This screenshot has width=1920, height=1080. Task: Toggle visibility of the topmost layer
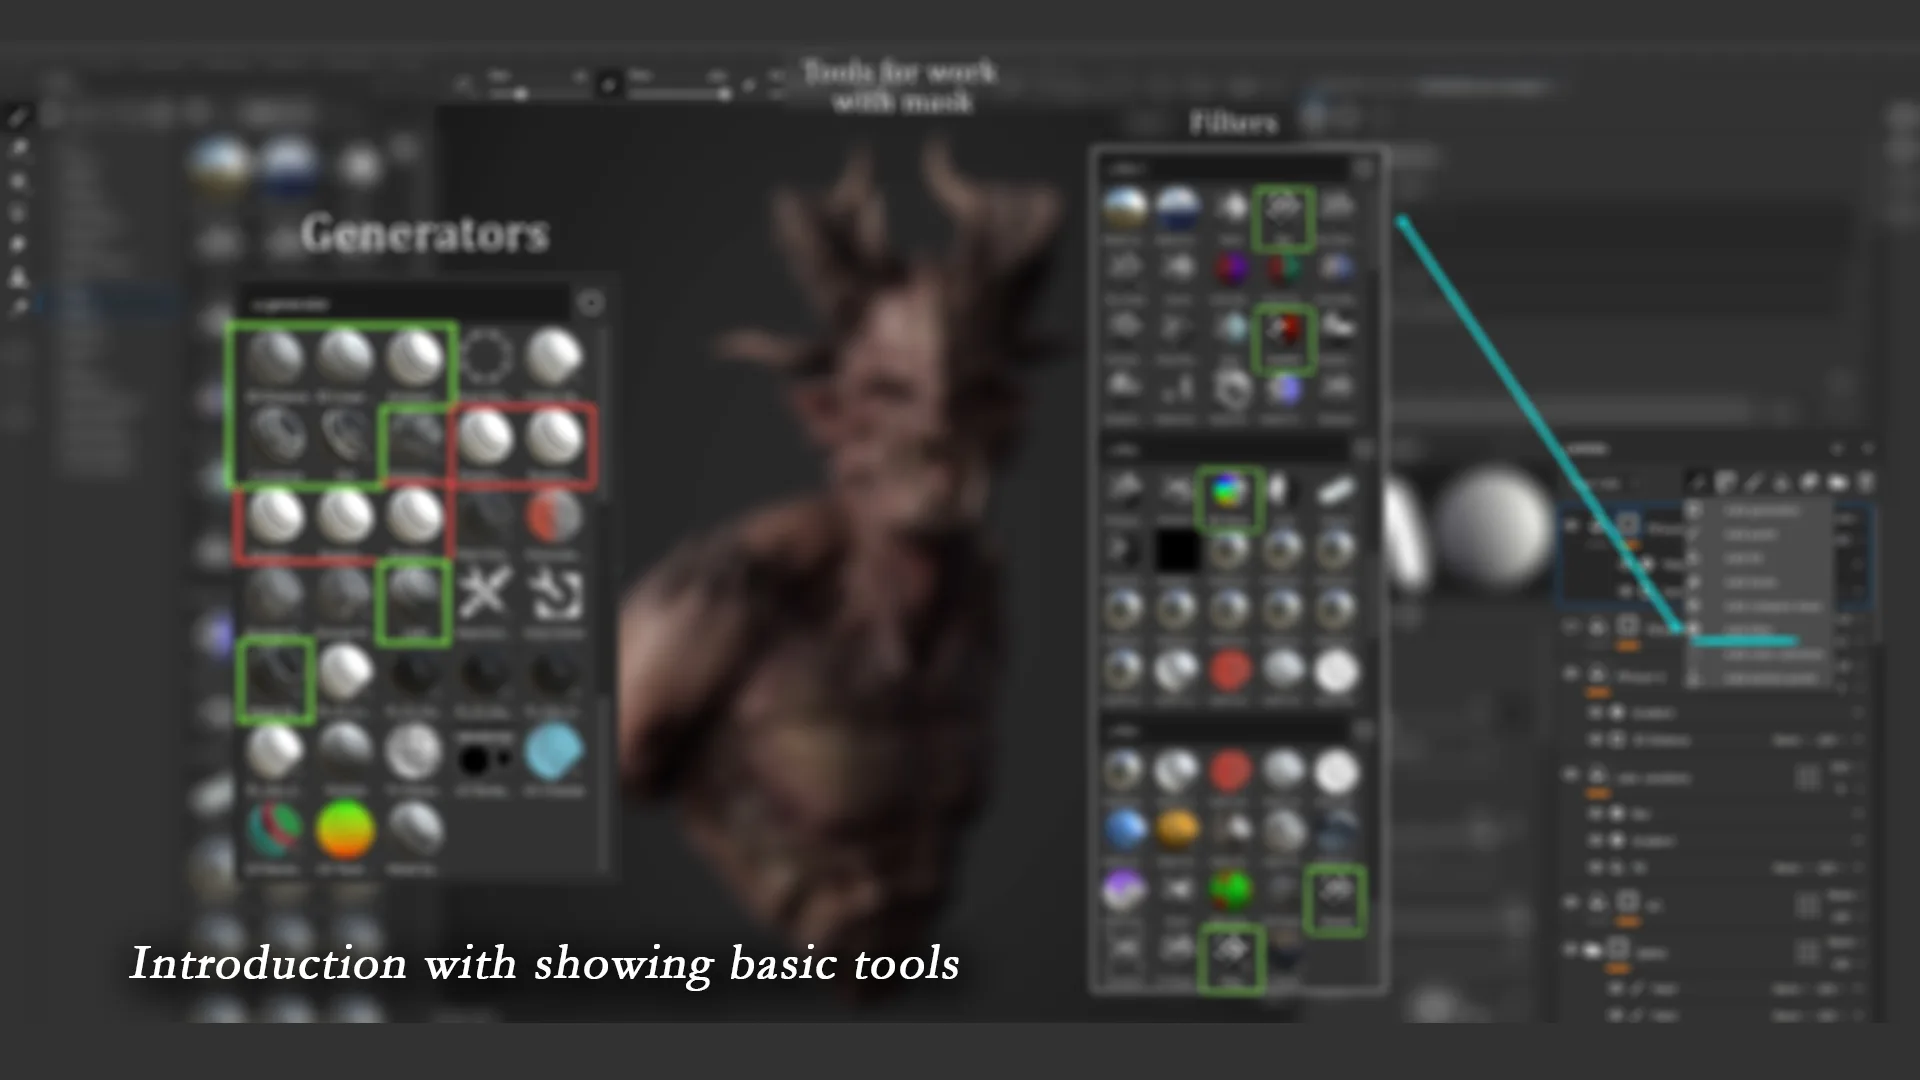click(x=1572, y=524)
